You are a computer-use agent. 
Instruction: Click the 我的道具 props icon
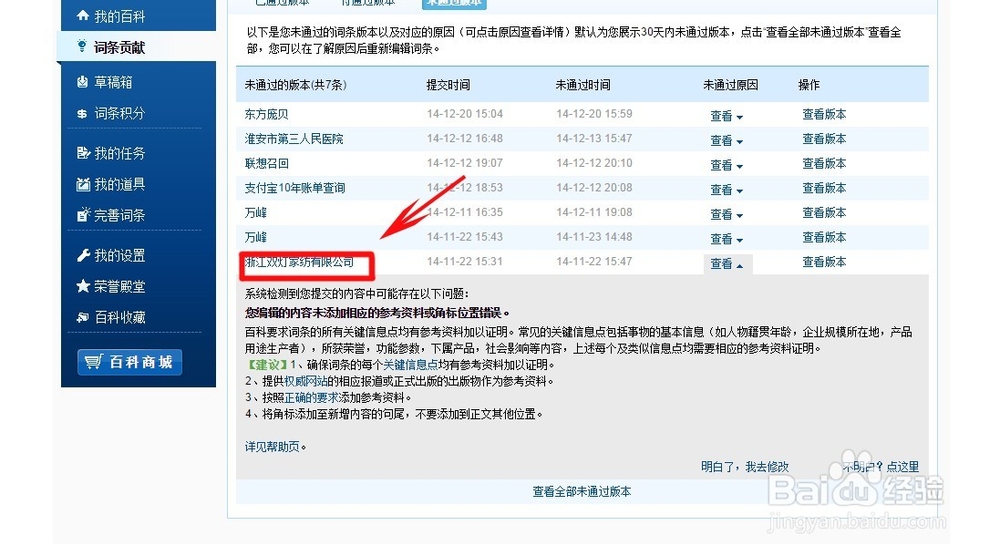click(83, 184)
